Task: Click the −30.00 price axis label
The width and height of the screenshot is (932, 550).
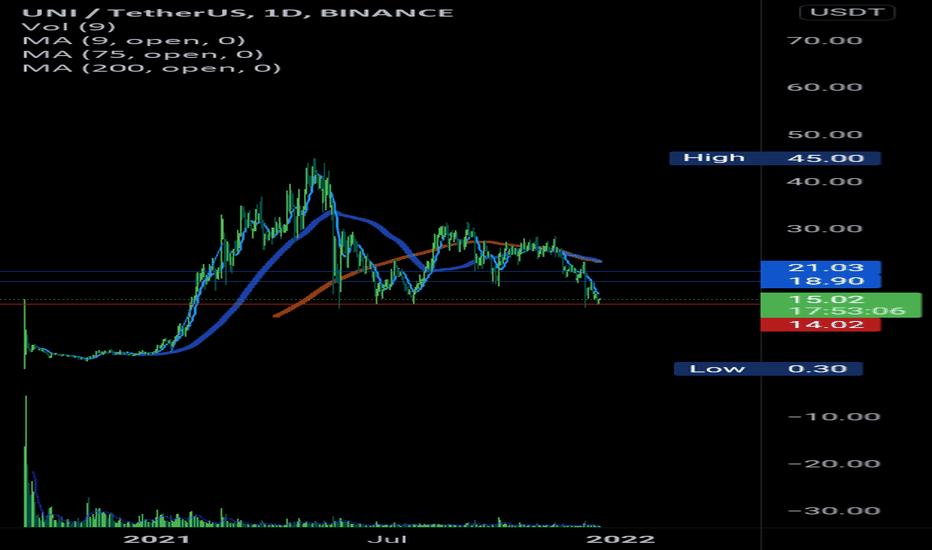Action: [834, 511]
